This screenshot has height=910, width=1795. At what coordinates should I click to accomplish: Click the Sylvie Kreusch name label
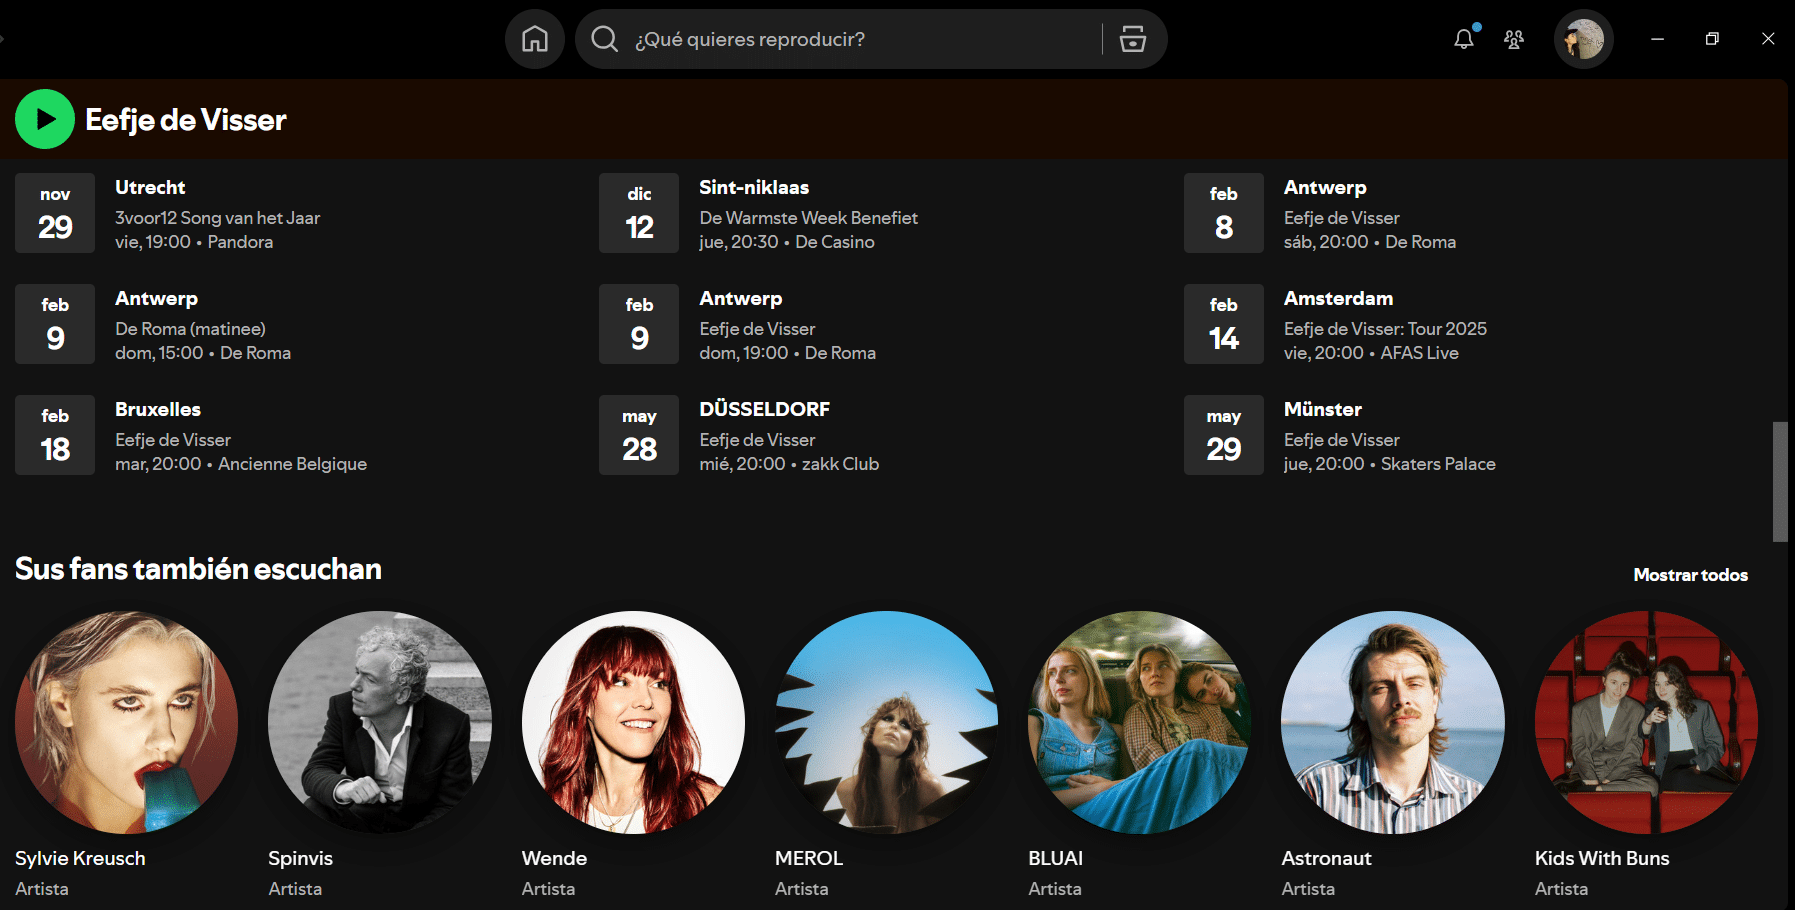point(80,858)
